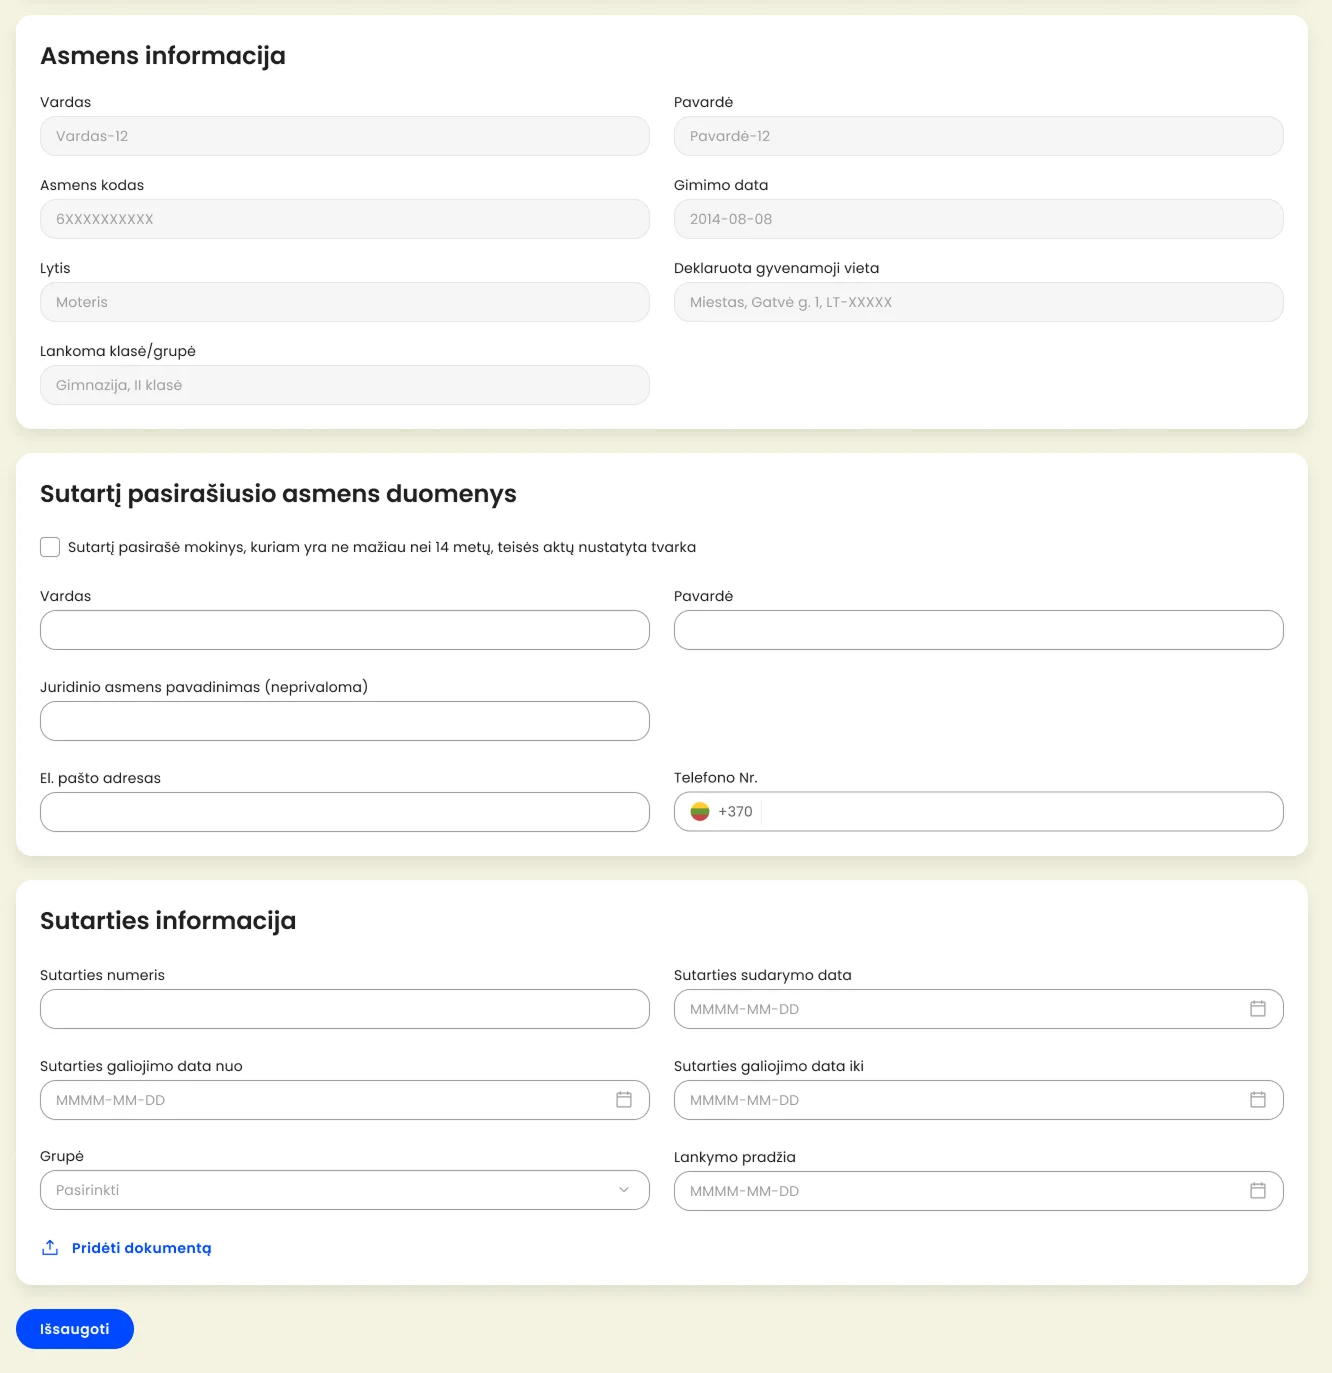Viewport: 1332px width, 1373px height.
Task: Click the El. pašto adresas field
Action: tap(345, 812)
